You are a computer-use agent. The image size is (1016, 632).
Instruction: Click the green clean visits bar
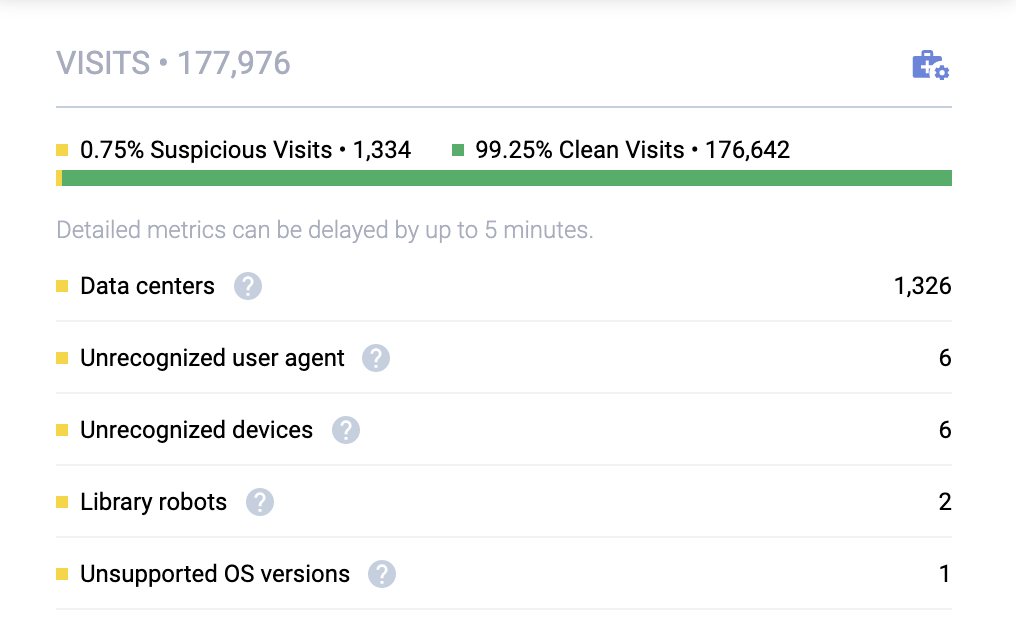[x=506, y=178]
